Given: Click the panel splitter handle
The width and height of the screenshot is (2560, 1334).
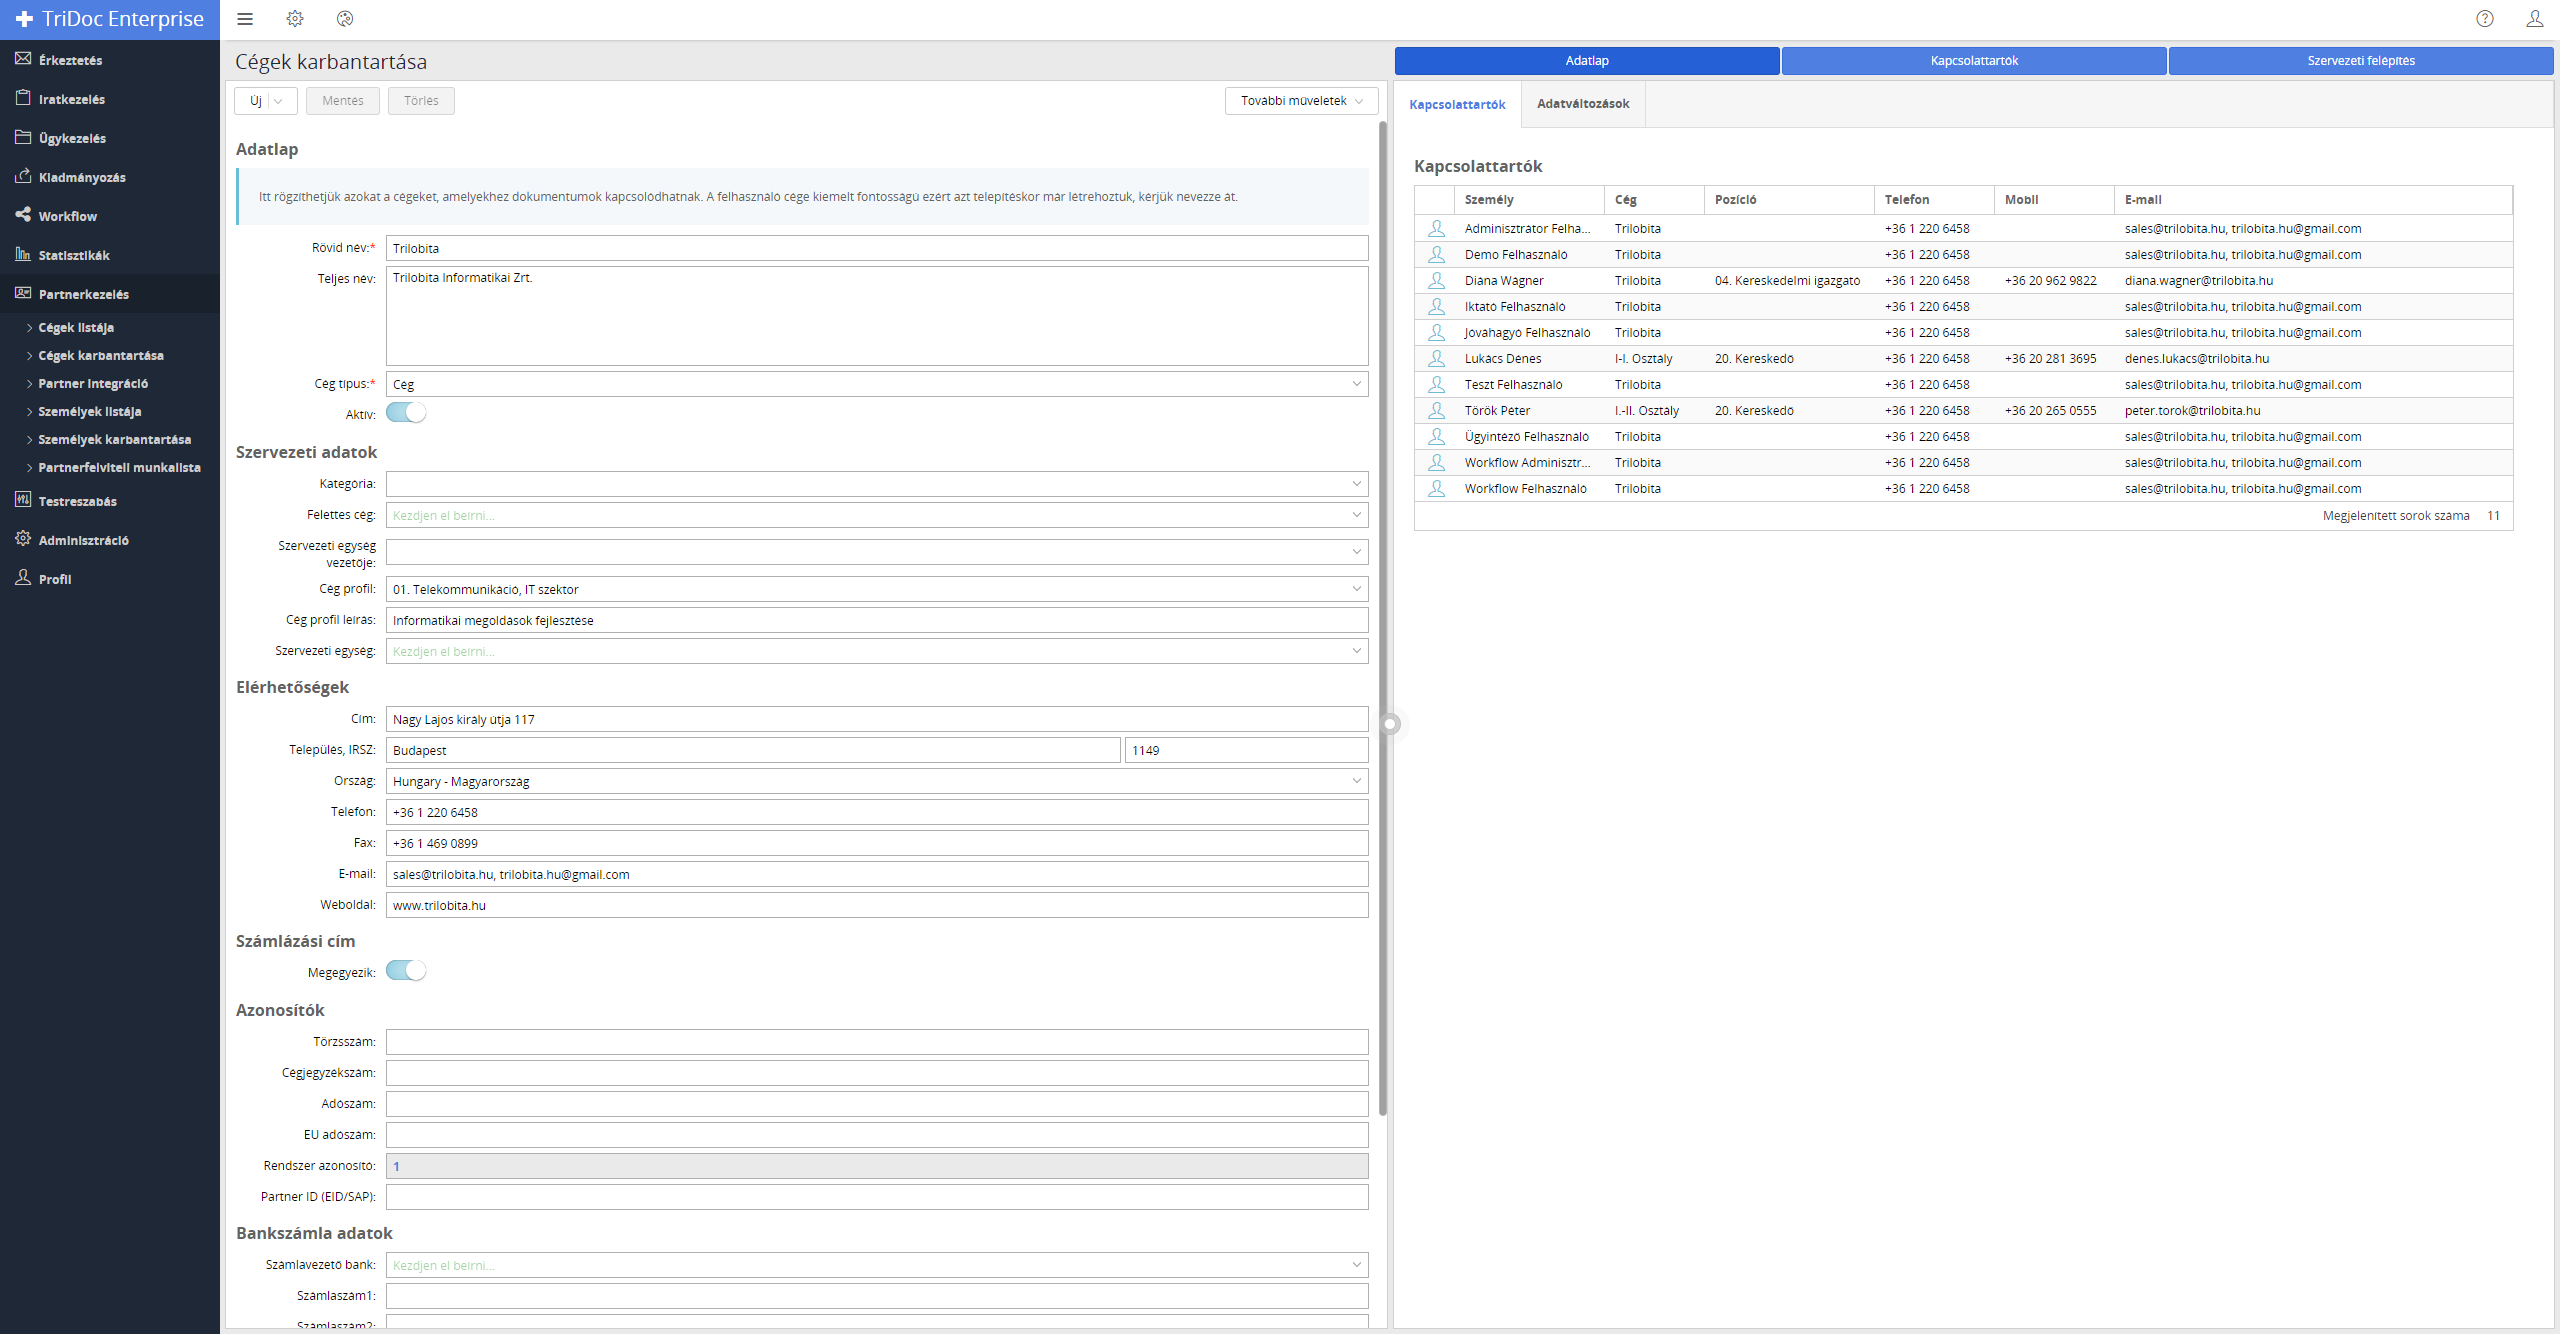Looking at the screenshot, I should pyautogui.click(x=1390, y=724).
